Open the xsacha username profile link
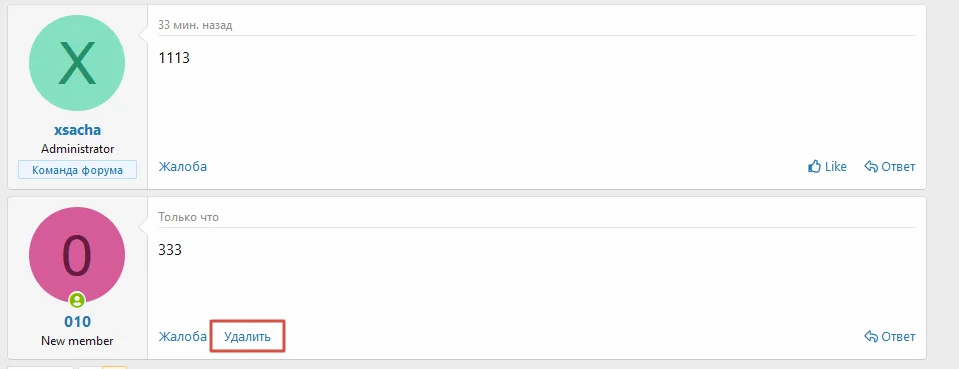This screenshot has width=959, height=369. click(78, 130)
